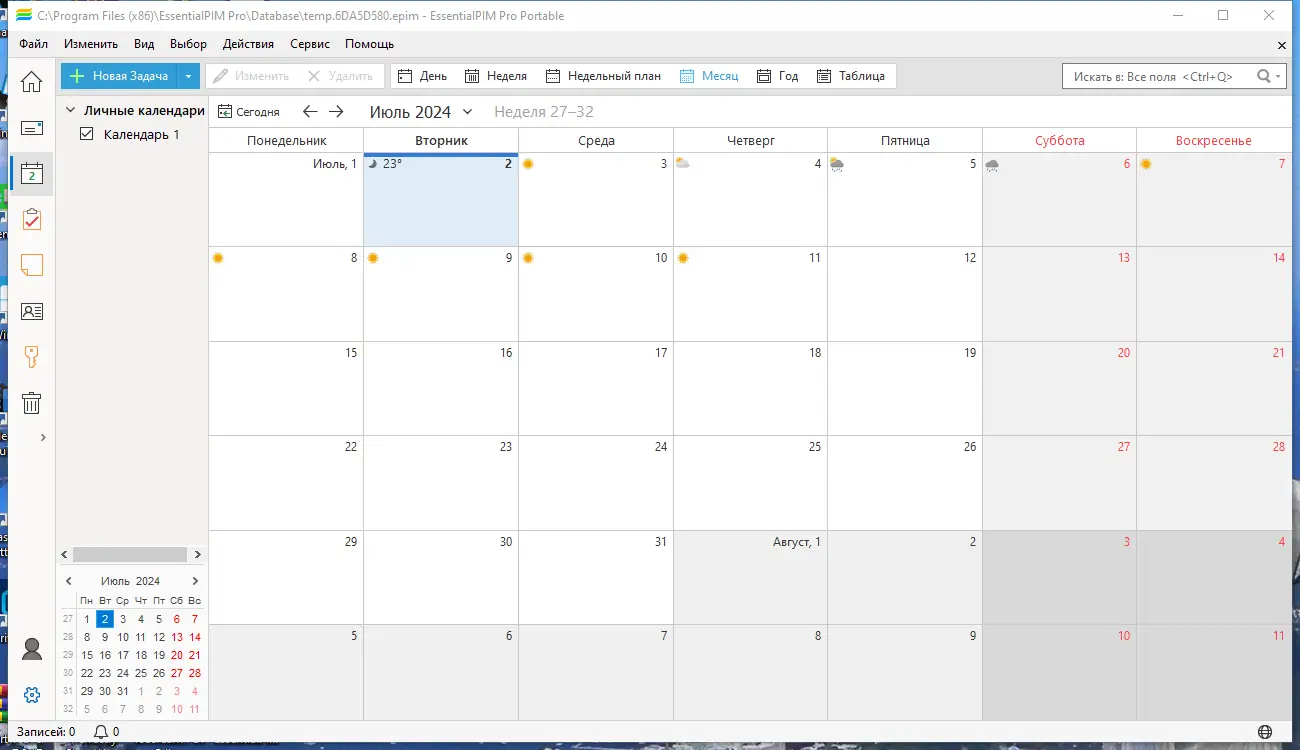Go to next month with right arrow

click(336, 112)
